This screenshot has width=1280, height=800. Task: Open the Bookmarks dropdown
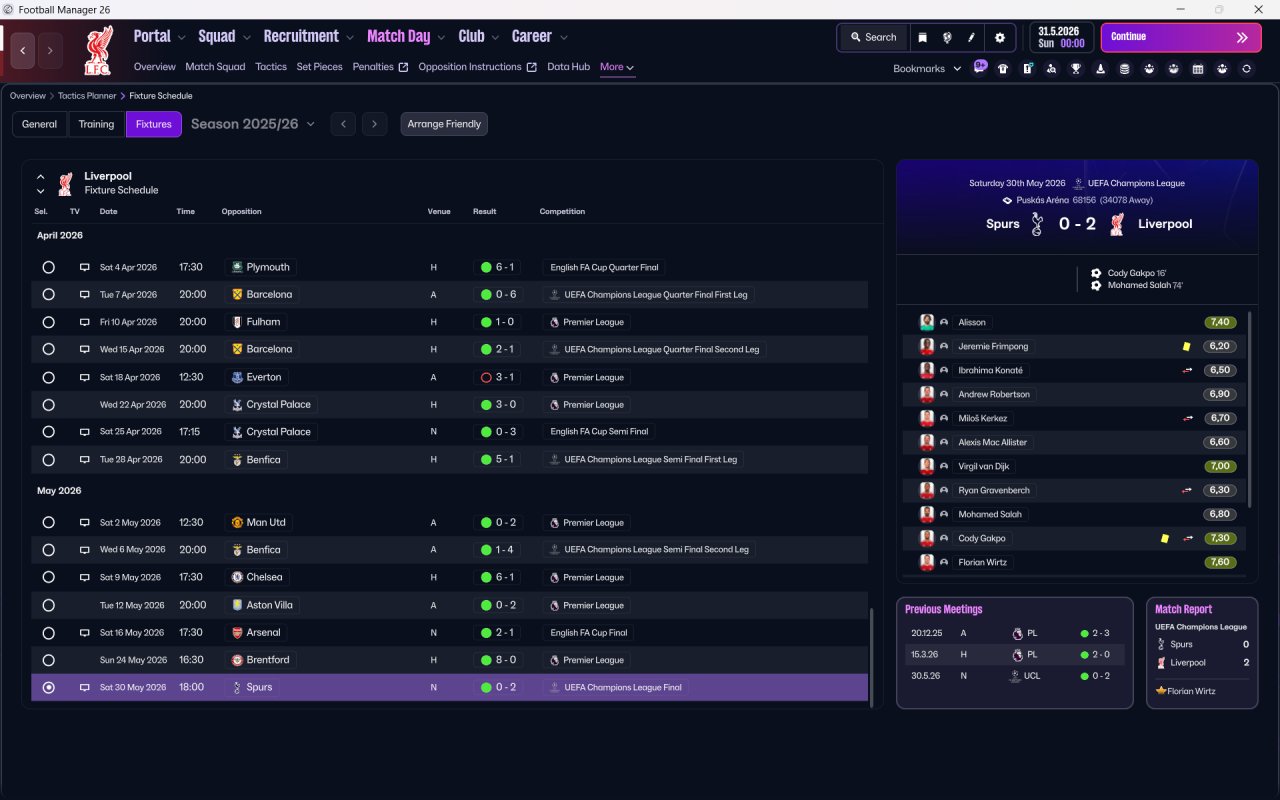(927, 69)
